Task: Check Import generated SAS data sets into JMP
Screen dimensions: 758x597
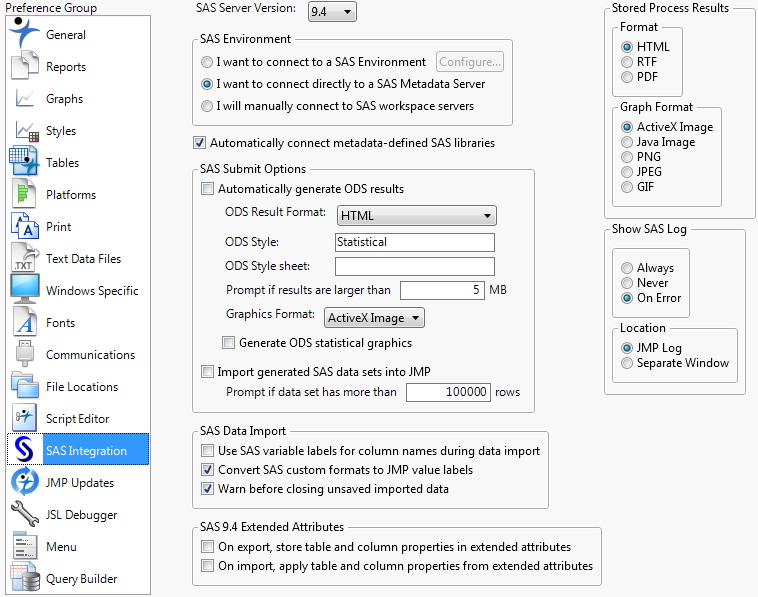Action: (x=207, y=371)
